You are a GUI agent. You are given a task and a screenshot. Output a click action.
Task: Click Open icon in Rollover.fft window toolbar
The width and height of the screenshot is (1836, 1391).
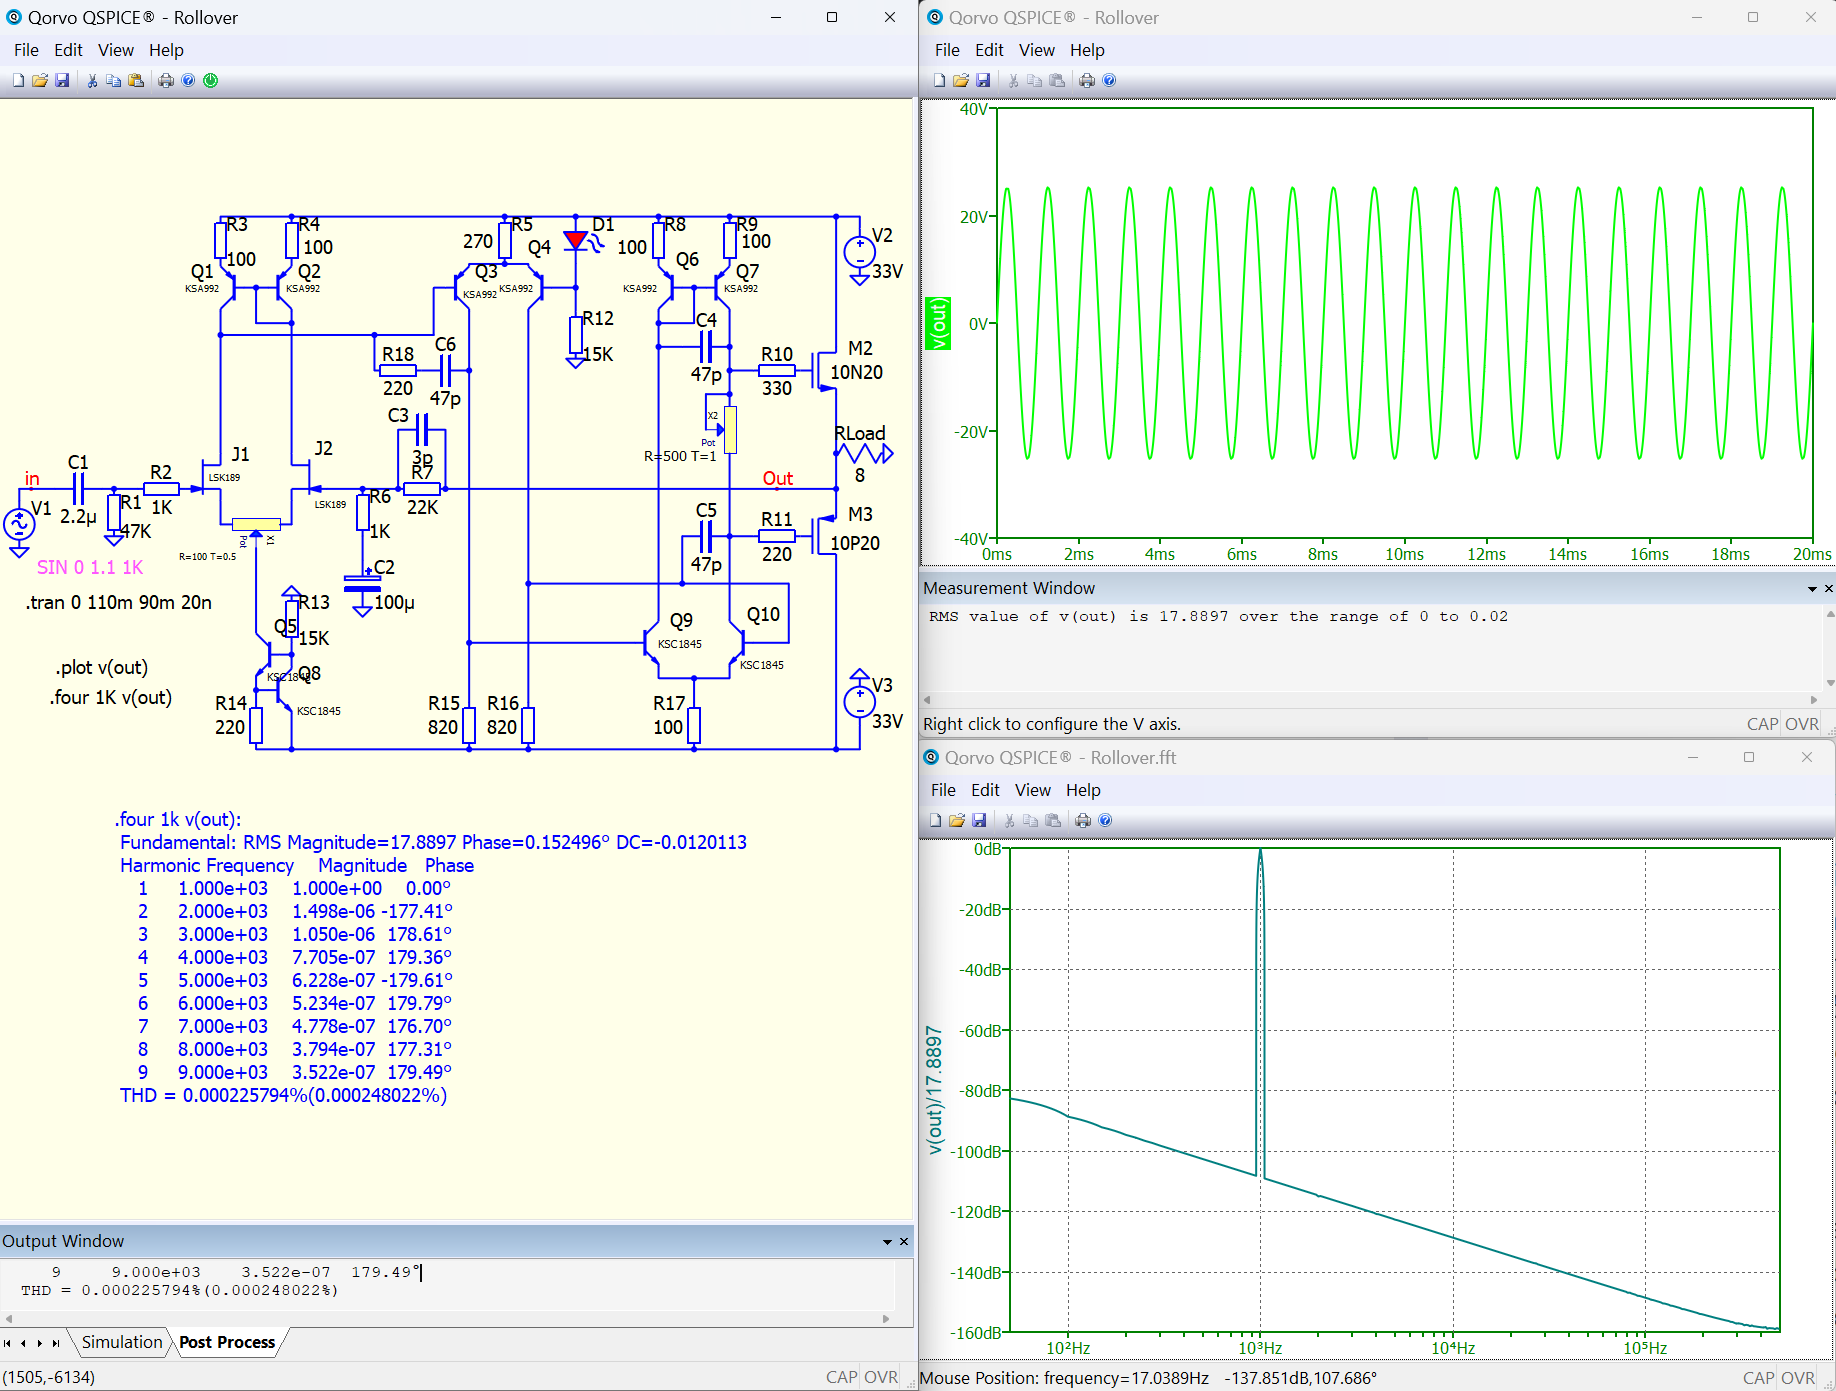pos(957,821)
